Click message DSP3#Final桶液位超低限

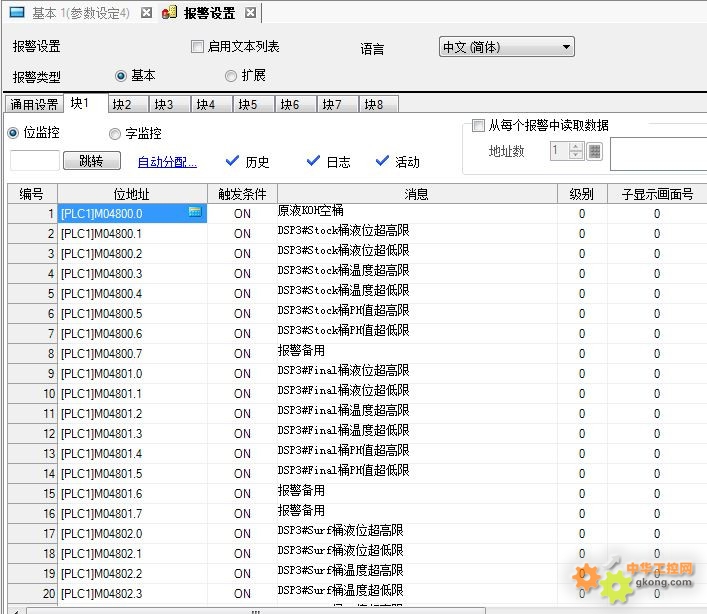(344, 390)
